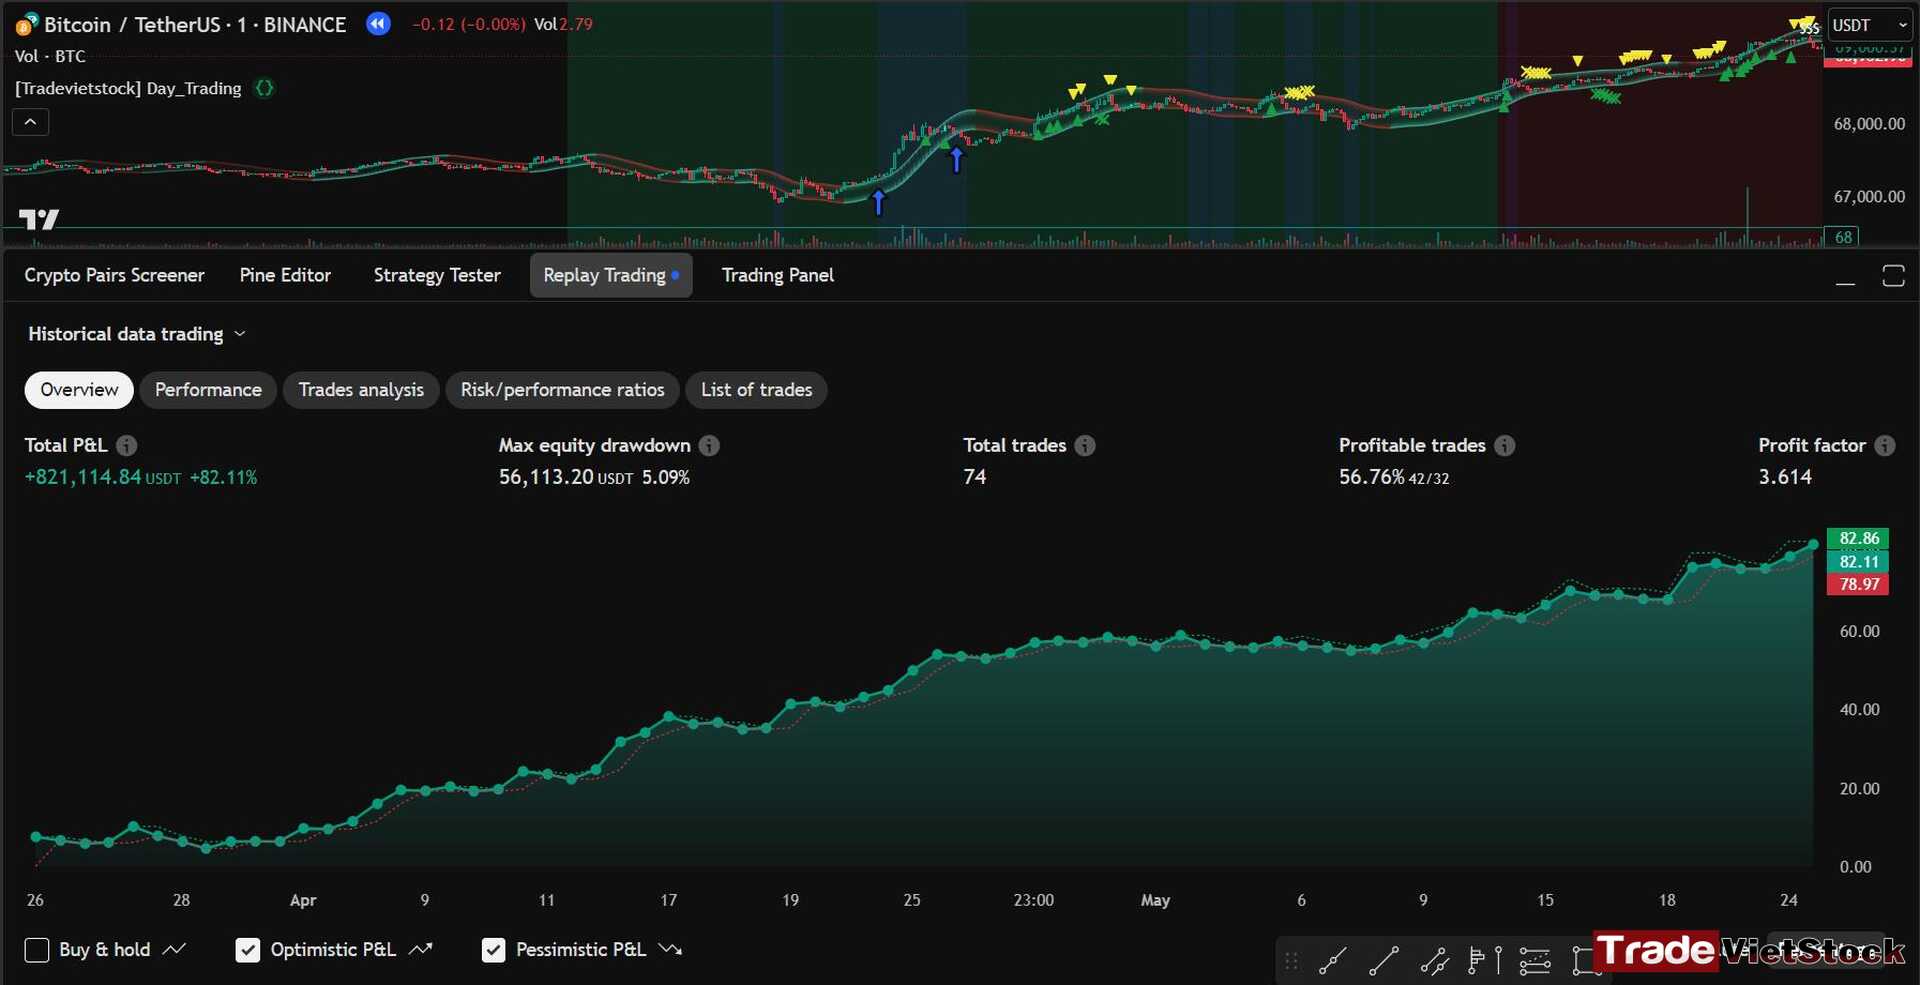
Task: Select the Ray drawing tool
Action: [x=1333, y=961]
